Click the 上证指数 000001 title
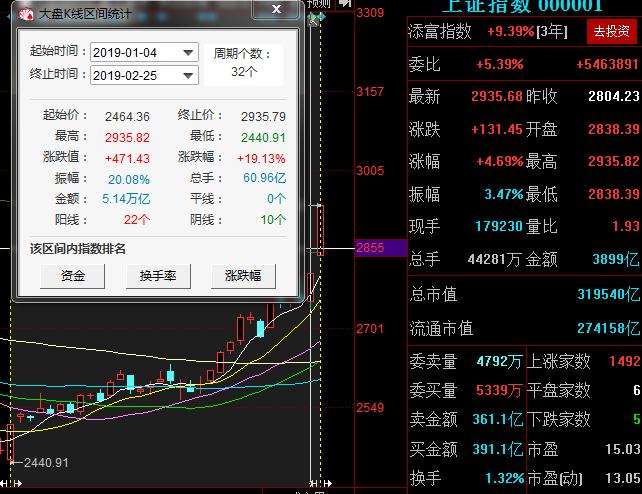 coord(522,6)
